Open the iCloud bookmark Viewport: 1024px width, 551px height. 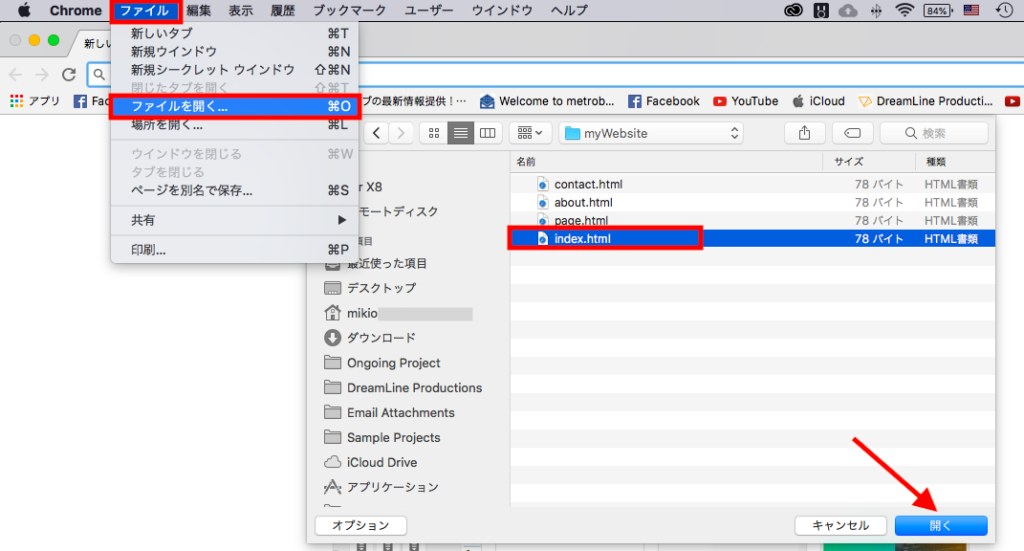pyautogui.click(x=818, y=101)
